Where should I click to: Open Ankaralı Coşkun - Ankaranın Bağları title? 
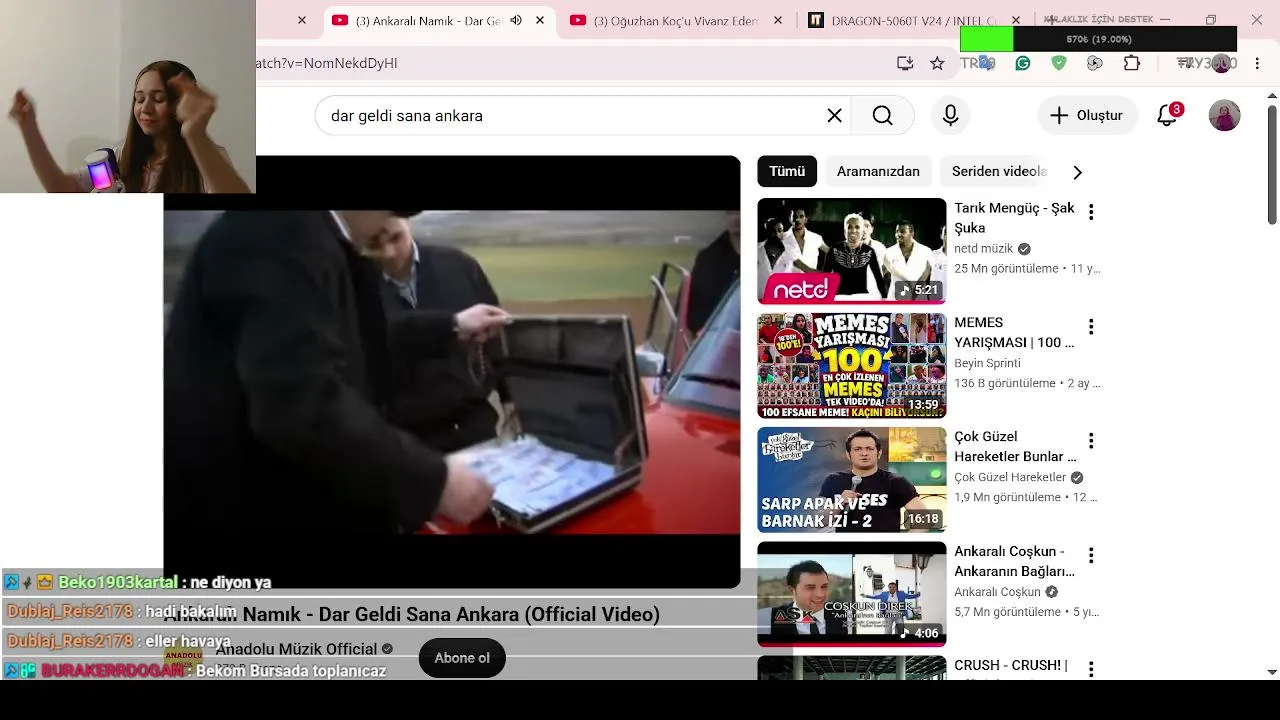[1014, 562]
